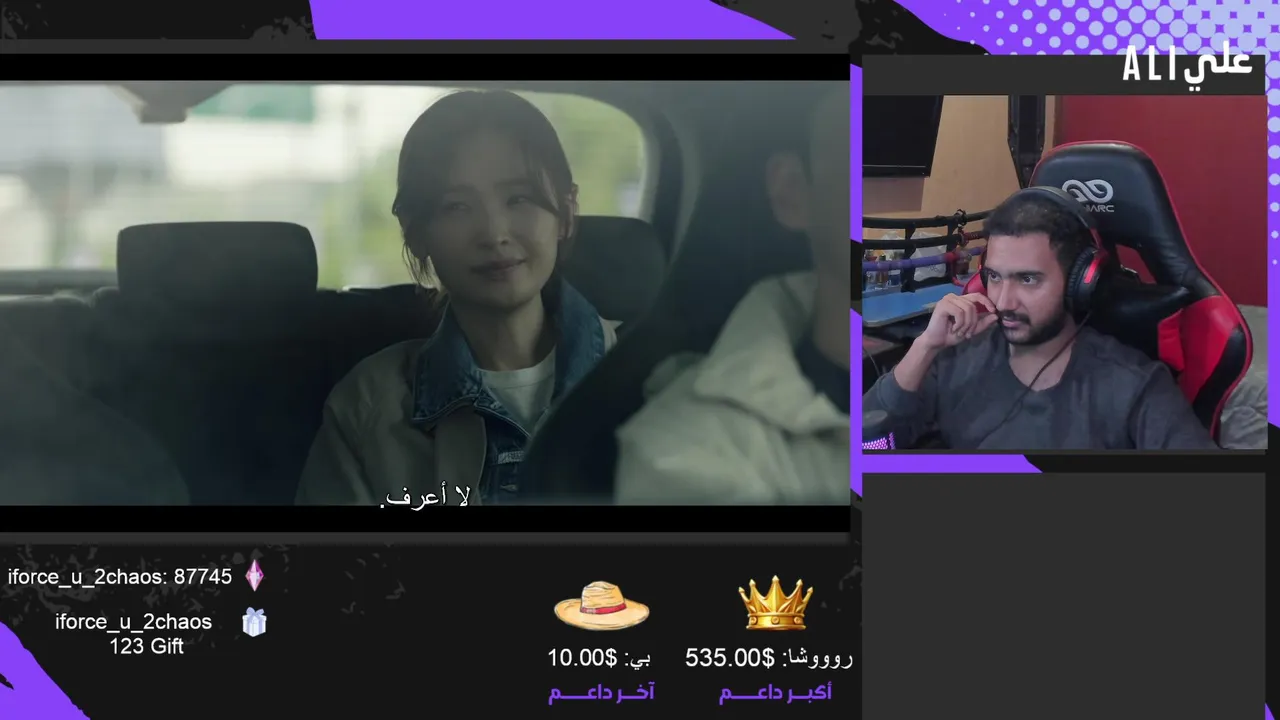Click the ALI علي channel logo

[1187, 66]
